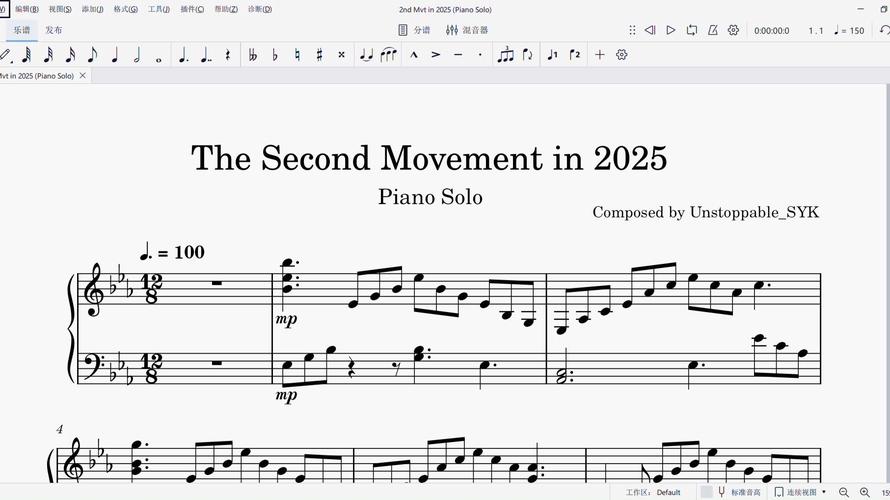
Task: Insert a tuplet from the toolbar
Action: pyautogui.click(x=506, y=55)
